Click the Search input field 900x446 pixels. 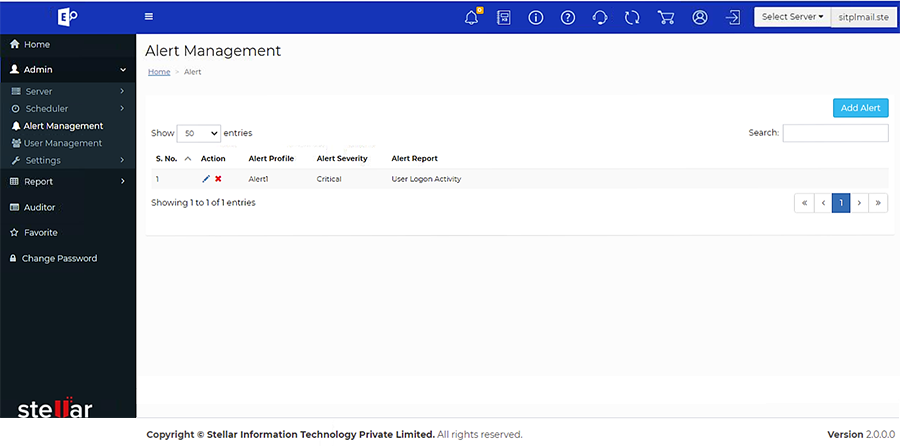point(835,133)
